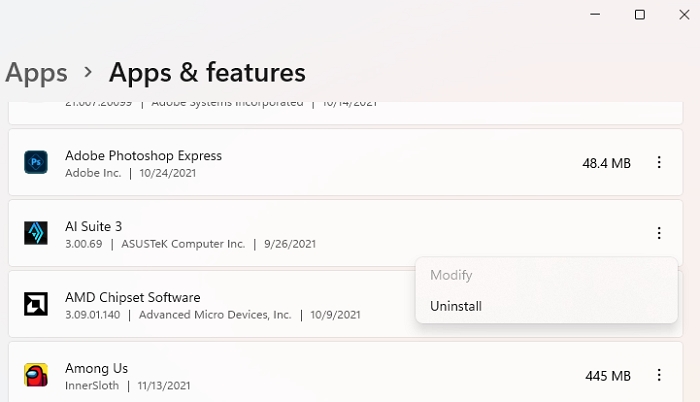Viewport: 700px width, 402px height.
Task: Click the Among Us app icon
Action: [x=36, y=375]
